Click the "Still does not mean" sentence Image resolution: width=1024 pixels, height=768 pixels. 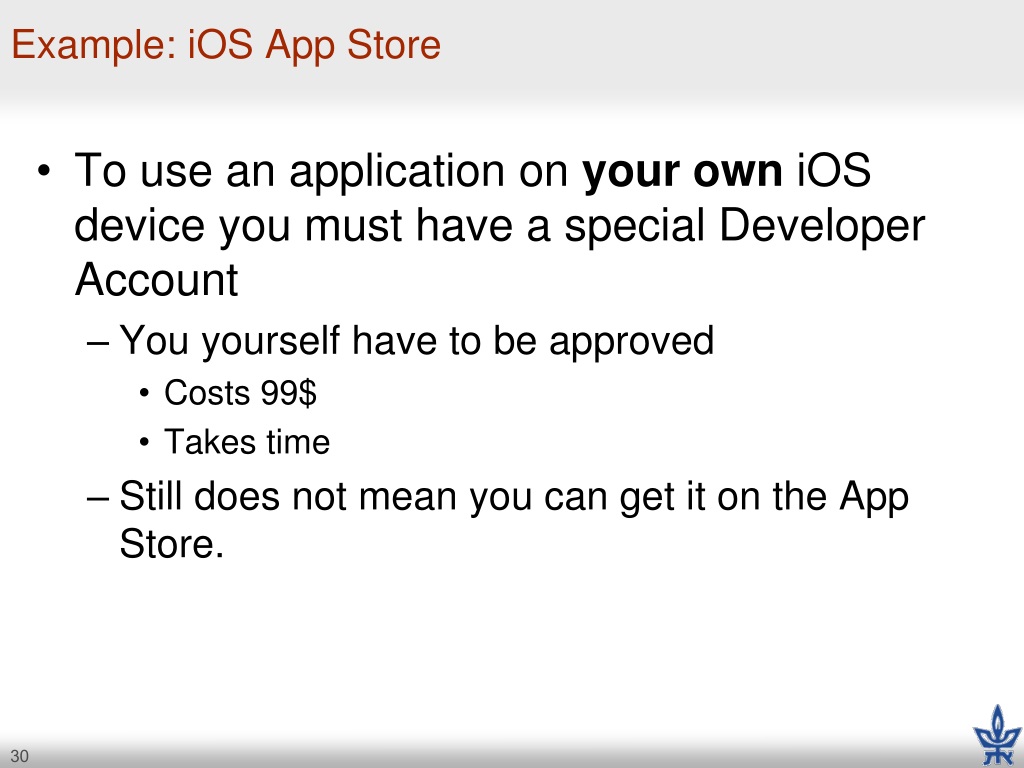coord(514,520)
